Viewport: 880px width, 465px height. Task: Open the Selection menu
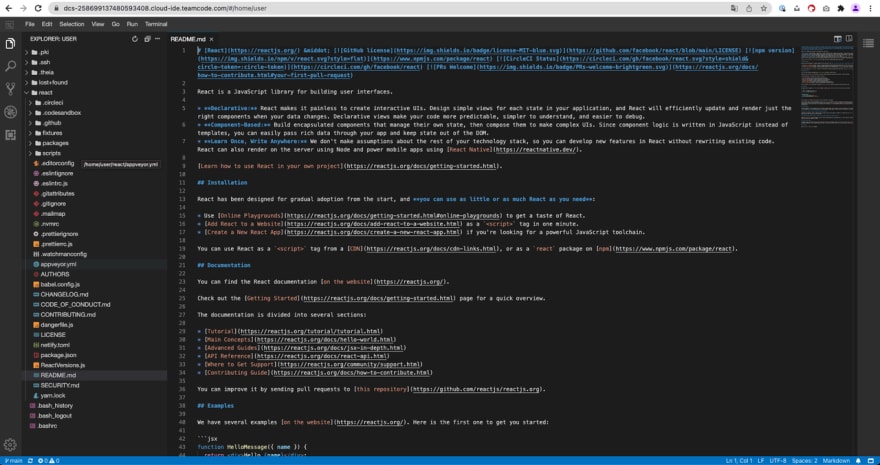click(72, 24)
